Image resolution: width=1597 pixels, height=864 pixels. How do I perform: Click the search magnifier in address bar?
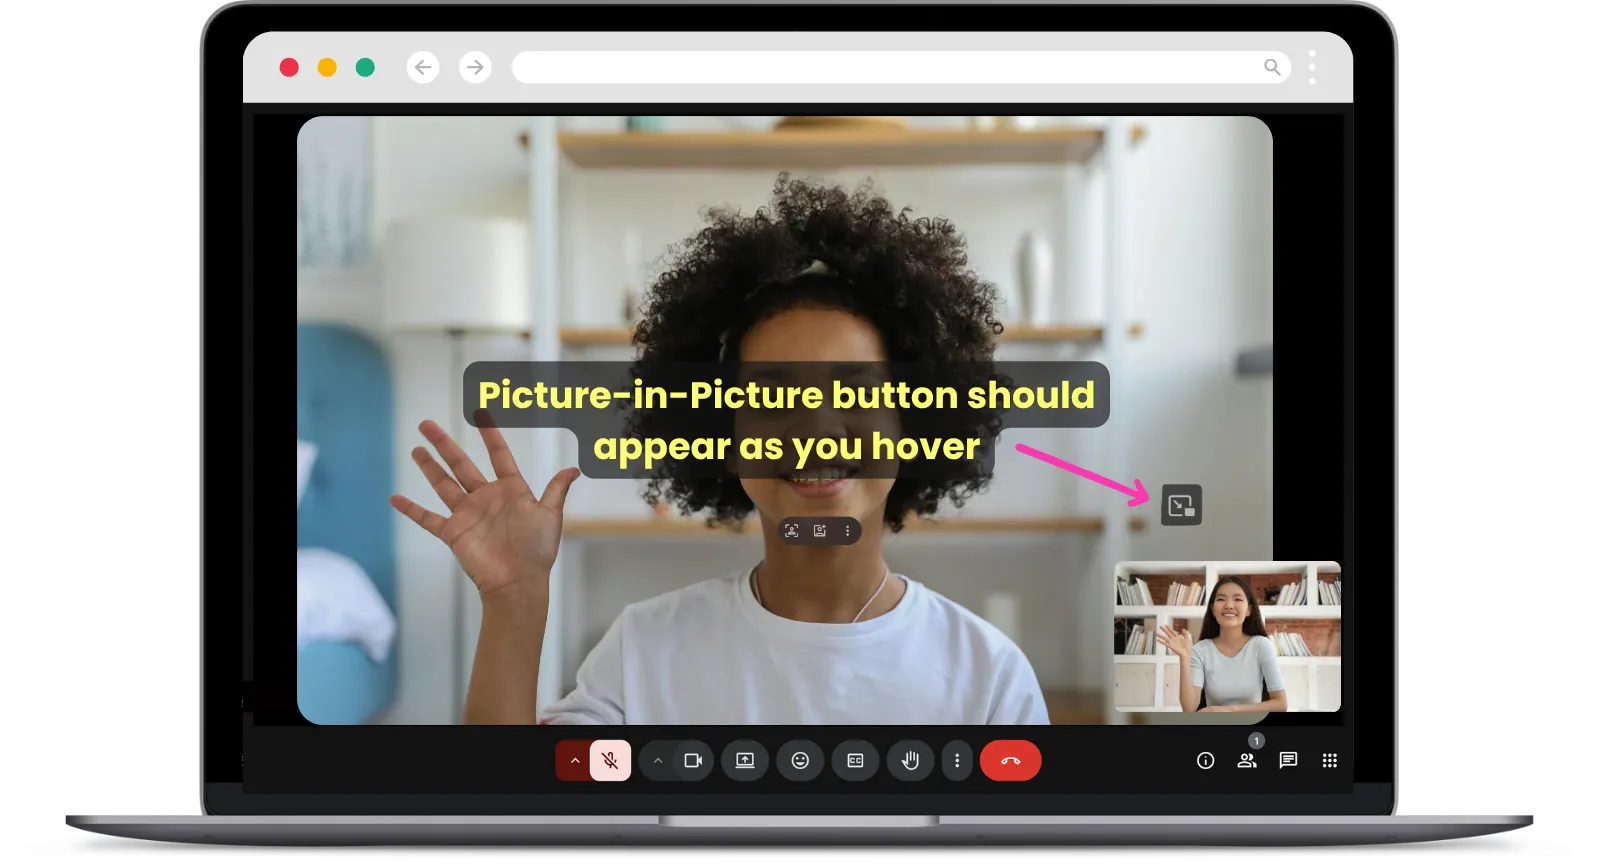(1272, 67)
